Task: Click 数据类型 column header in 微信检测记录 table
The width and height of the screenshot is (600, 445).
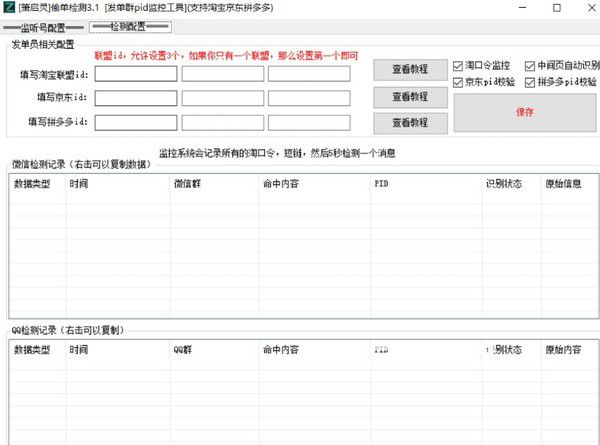Action: (x=38, y=184)
